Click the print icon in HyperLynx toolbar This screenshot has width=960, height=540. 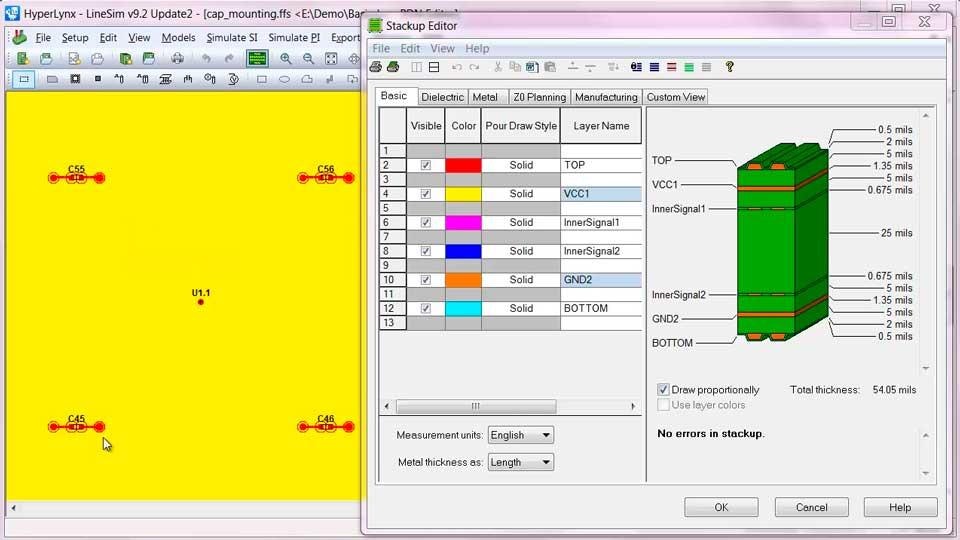(177, 59)
